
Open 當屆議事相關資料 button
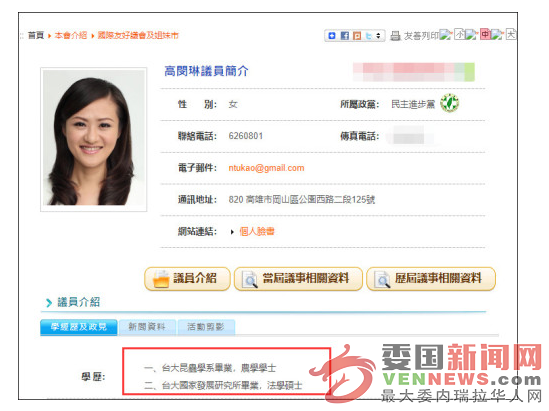coord(298,279)
